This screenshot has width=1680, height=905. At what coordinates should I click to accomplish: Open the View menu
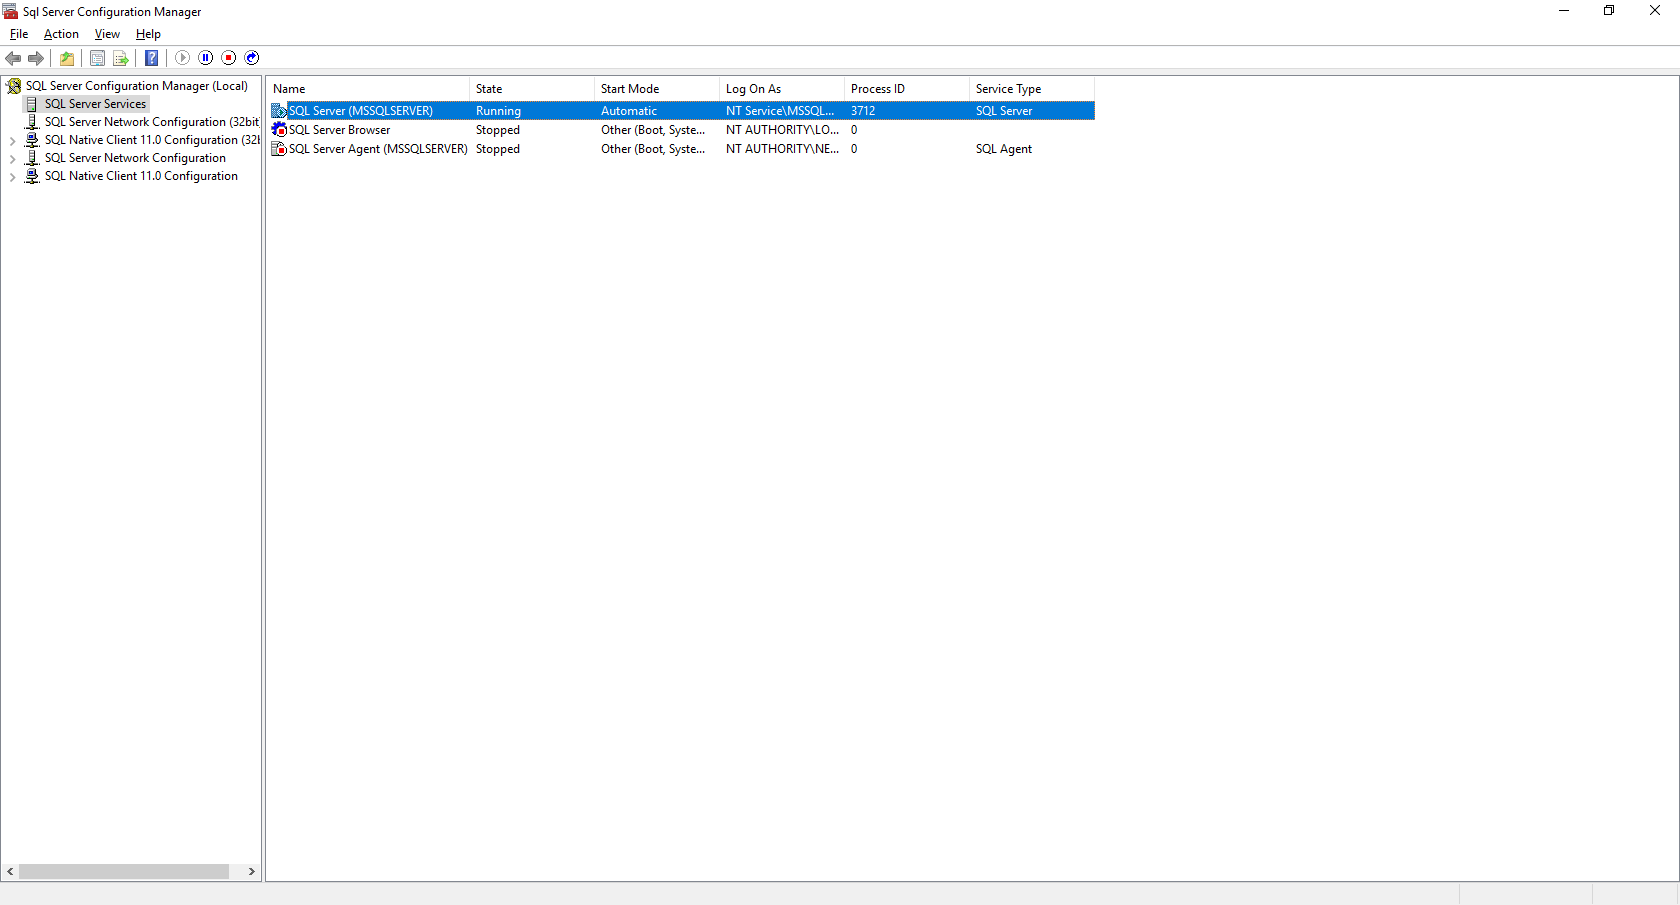pos(107,34)
